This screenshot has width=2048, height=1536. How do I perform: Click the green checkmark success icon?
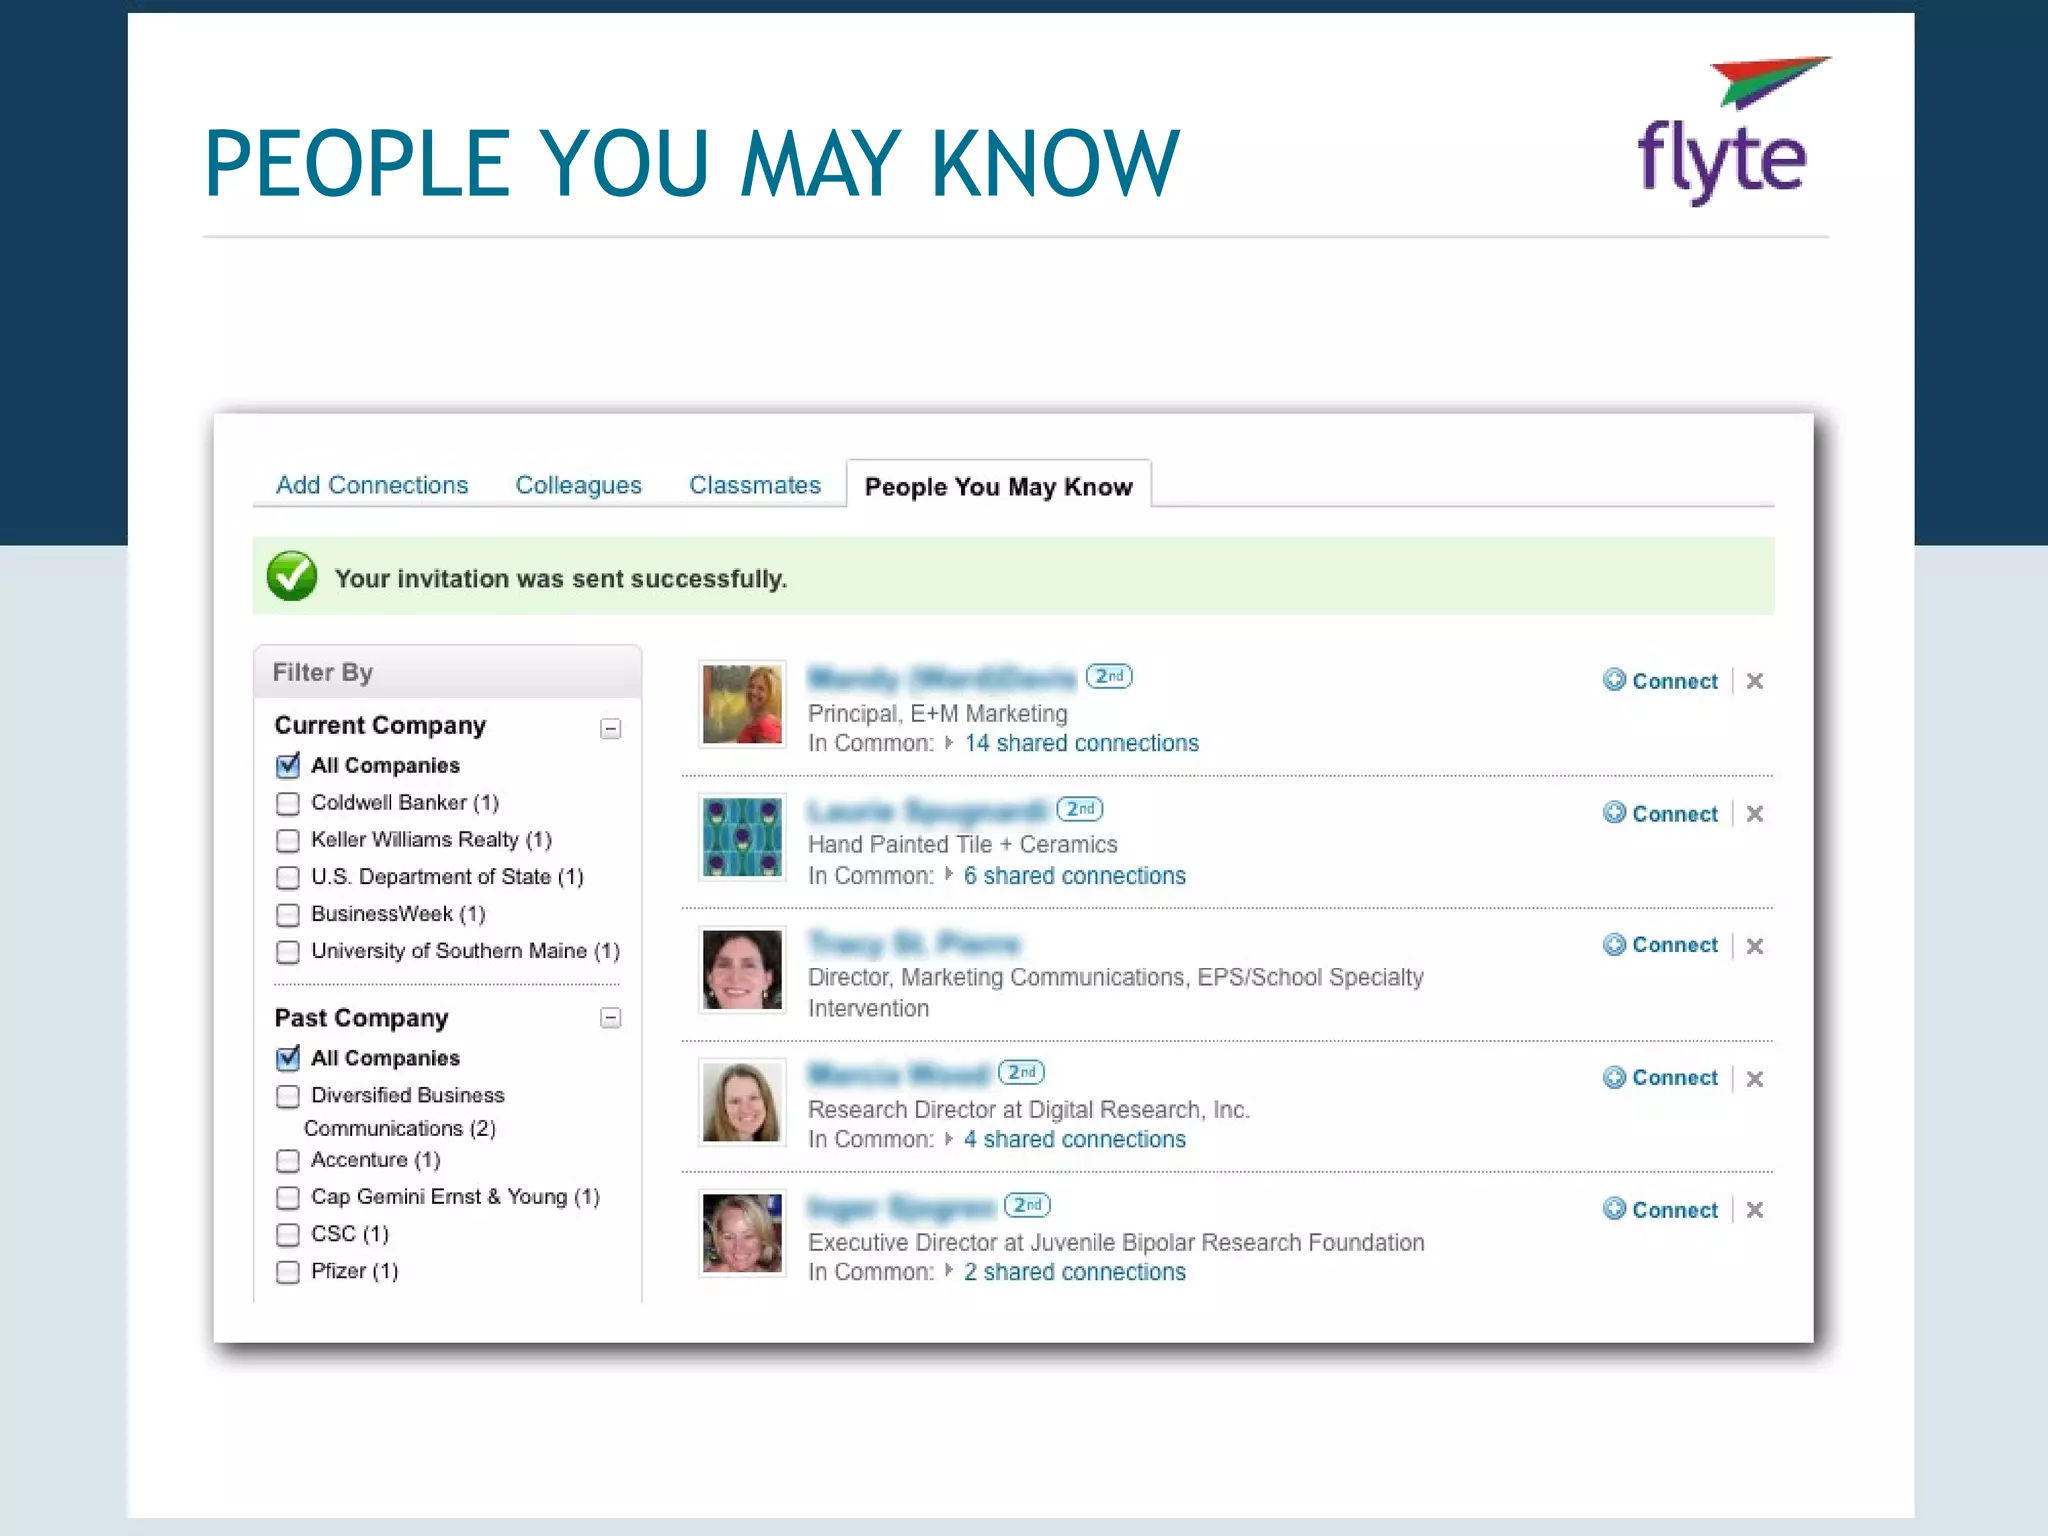click(x=291, y=576)
